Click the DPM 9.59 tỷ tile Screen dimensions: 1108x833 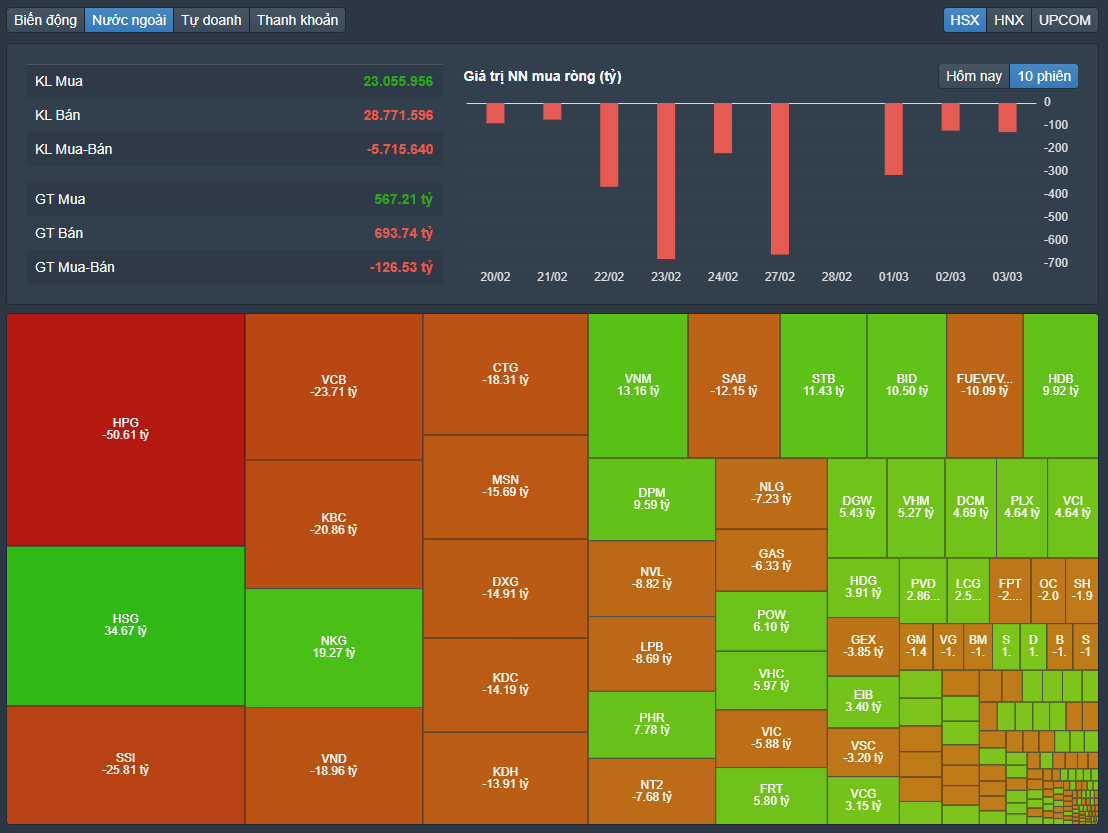coord(652,500)
